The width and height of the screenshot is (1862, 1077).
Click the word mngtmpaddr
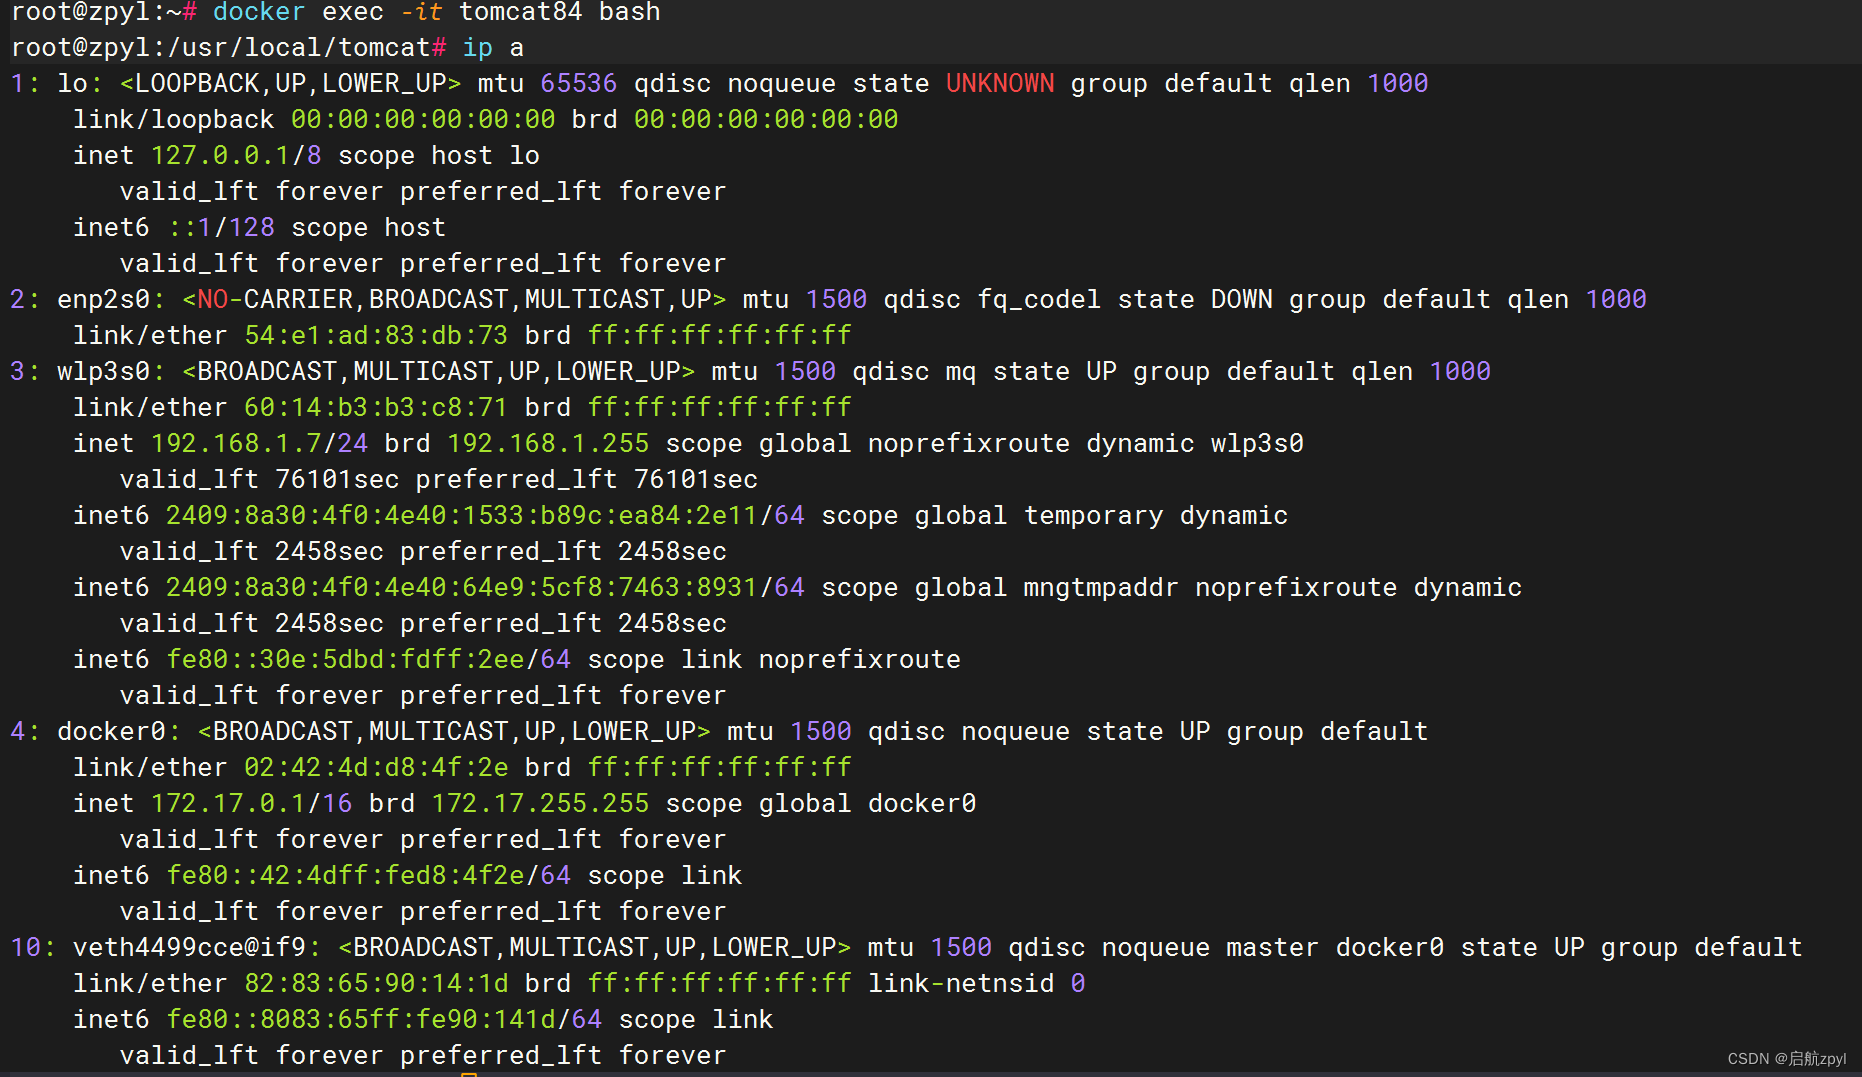(x=1101, y=587)
